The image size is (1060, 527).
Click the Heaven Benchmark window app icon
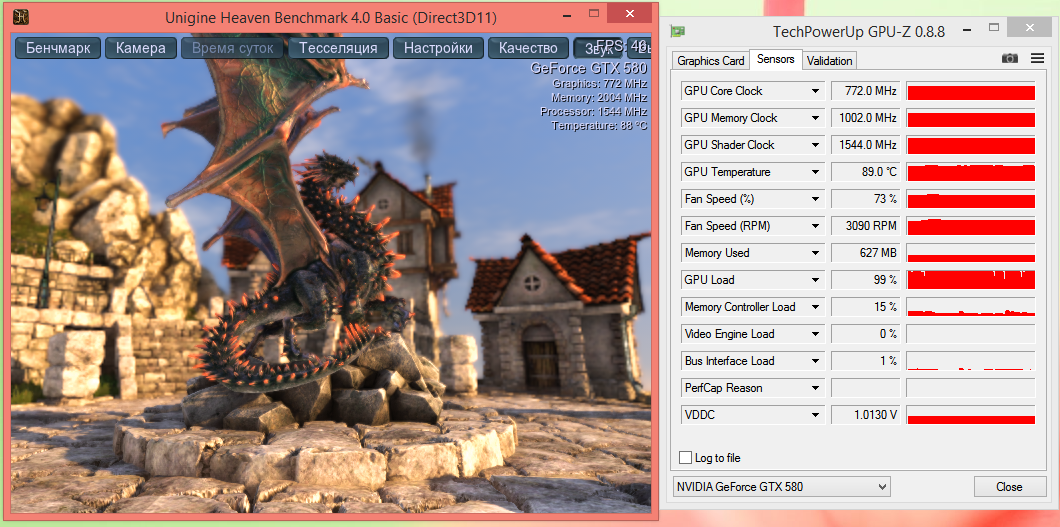[x=21, y=15]
